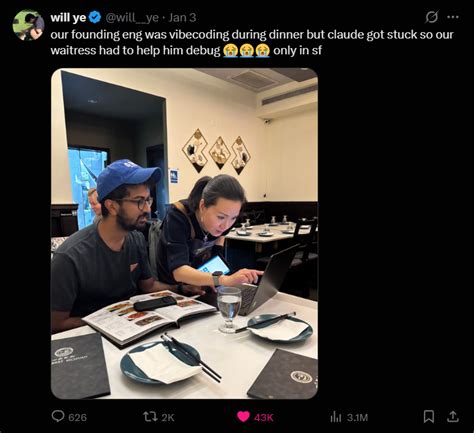The height and width of the screenshot is (433, 474).
Task: Open will ye's profile avatar
Action: tap(28, 25)
